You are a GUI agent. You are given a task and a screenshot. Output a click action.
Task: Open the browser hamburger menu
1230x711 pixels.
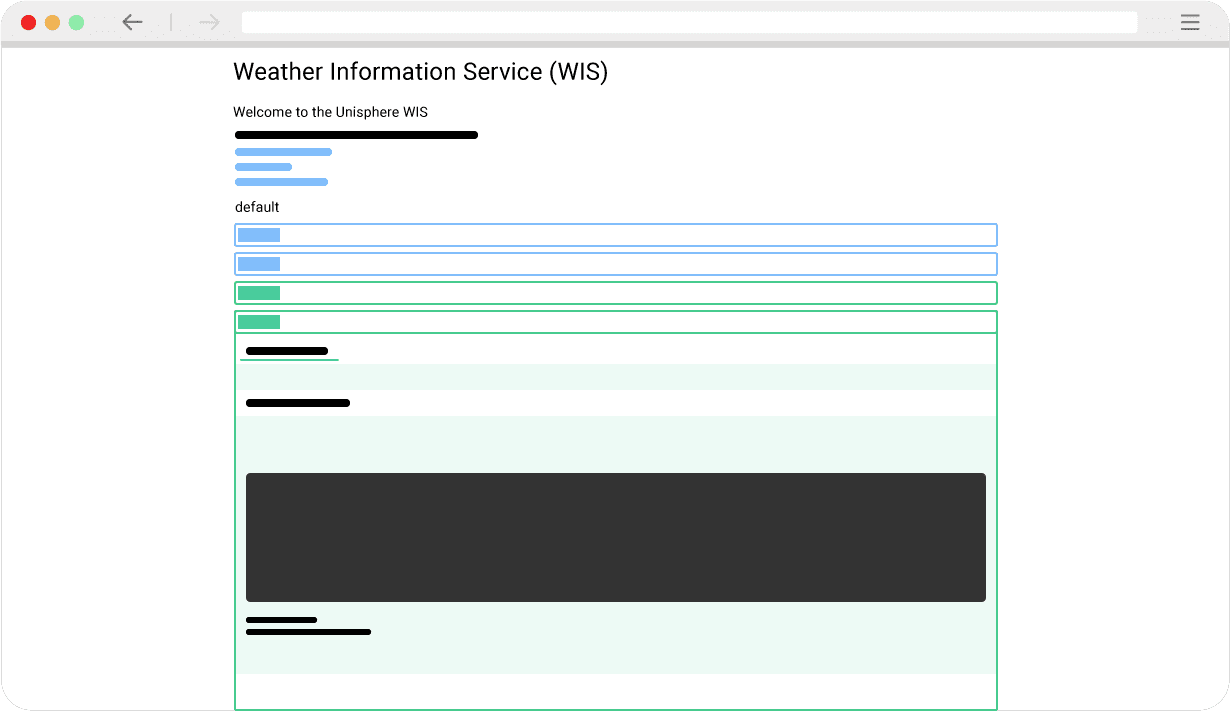point(1190,22)
